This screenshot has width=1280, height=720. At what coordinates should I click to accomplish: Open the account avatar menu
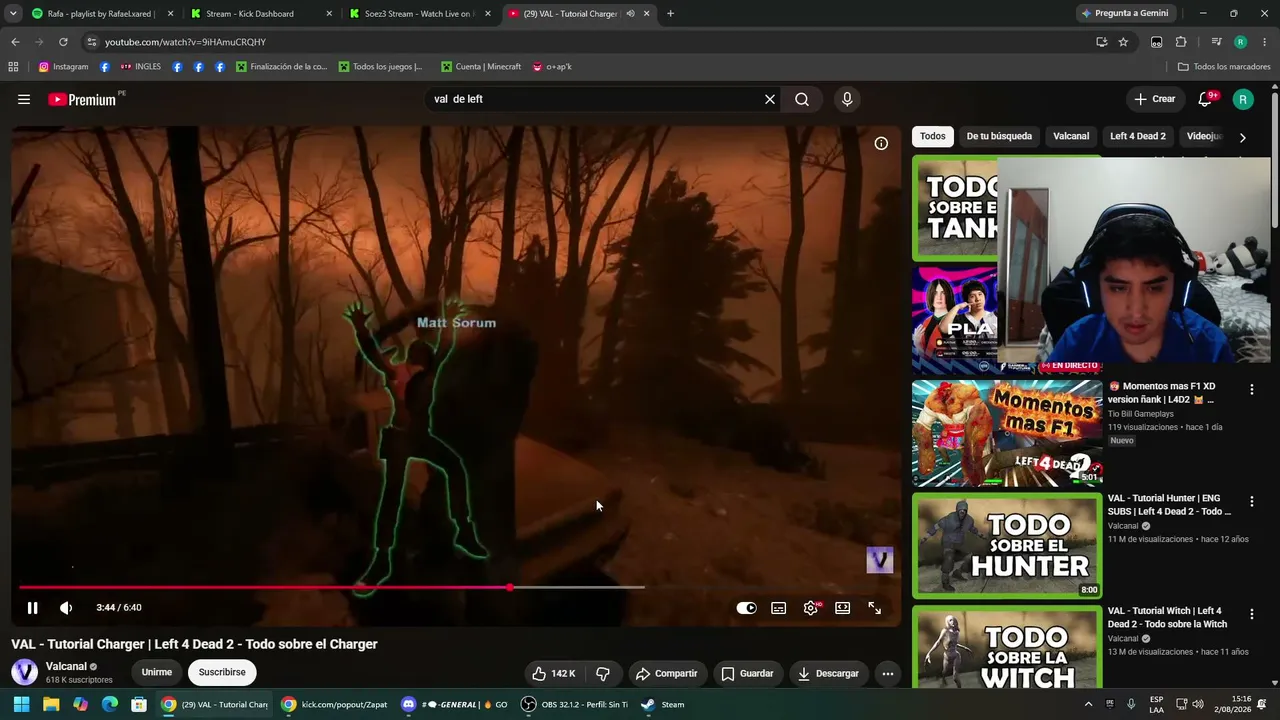point(1243,99)
